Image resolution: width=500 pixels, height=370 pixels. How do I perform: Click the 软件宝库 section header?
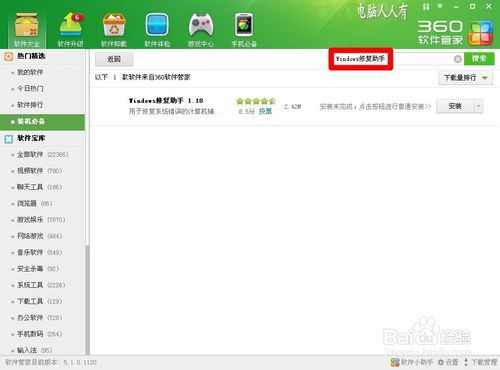pos(31,138)
